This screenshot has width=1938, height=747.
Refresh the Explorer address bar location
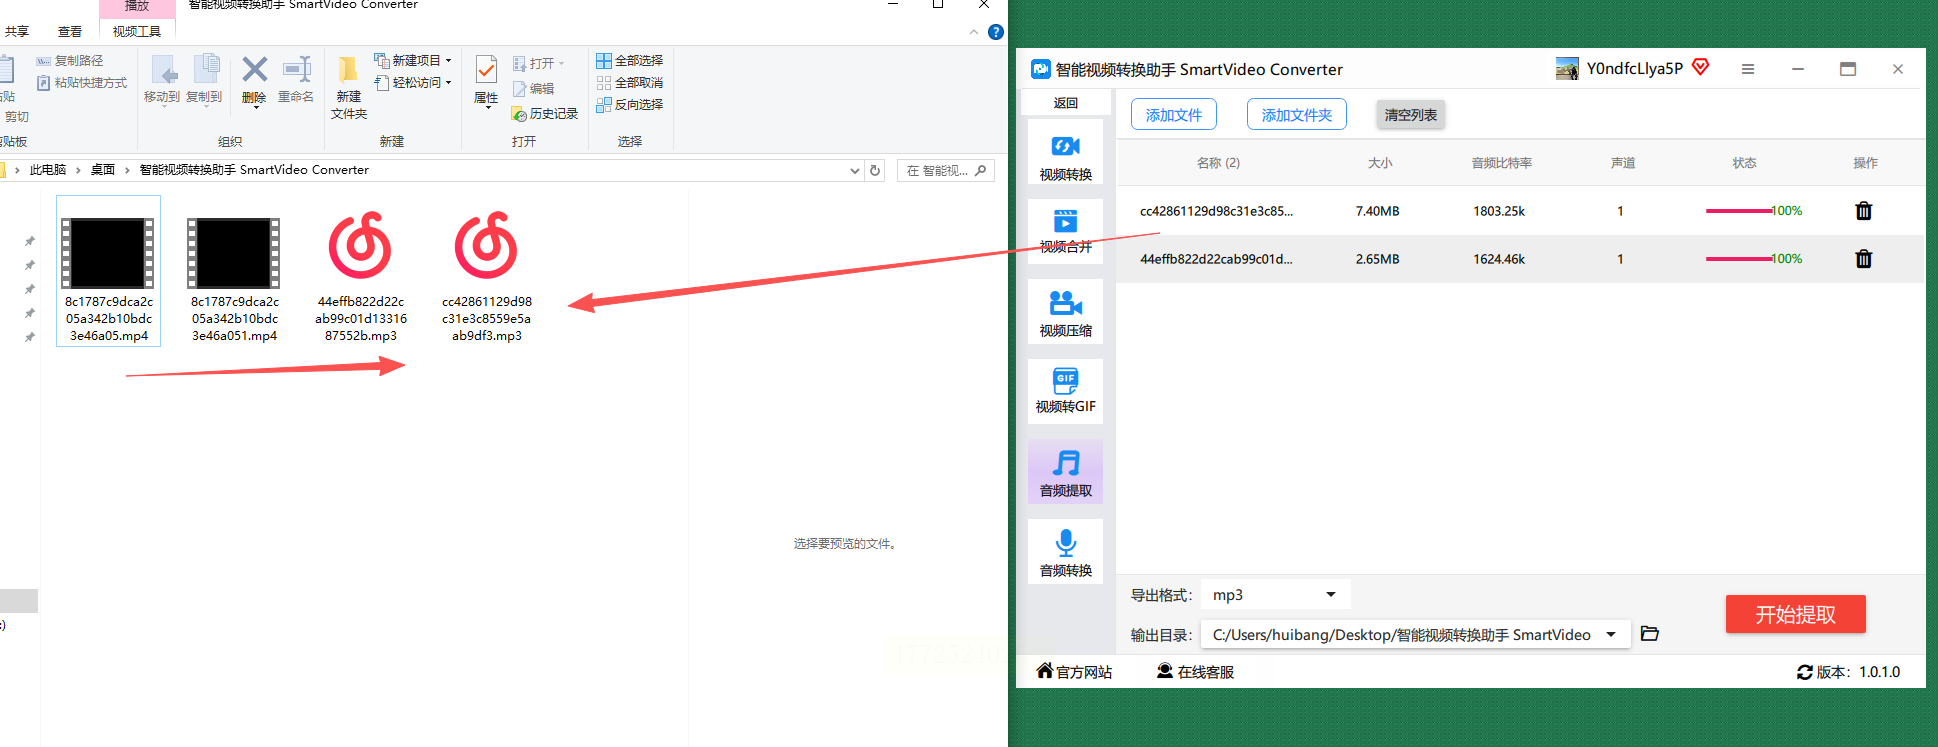point(875,170)
